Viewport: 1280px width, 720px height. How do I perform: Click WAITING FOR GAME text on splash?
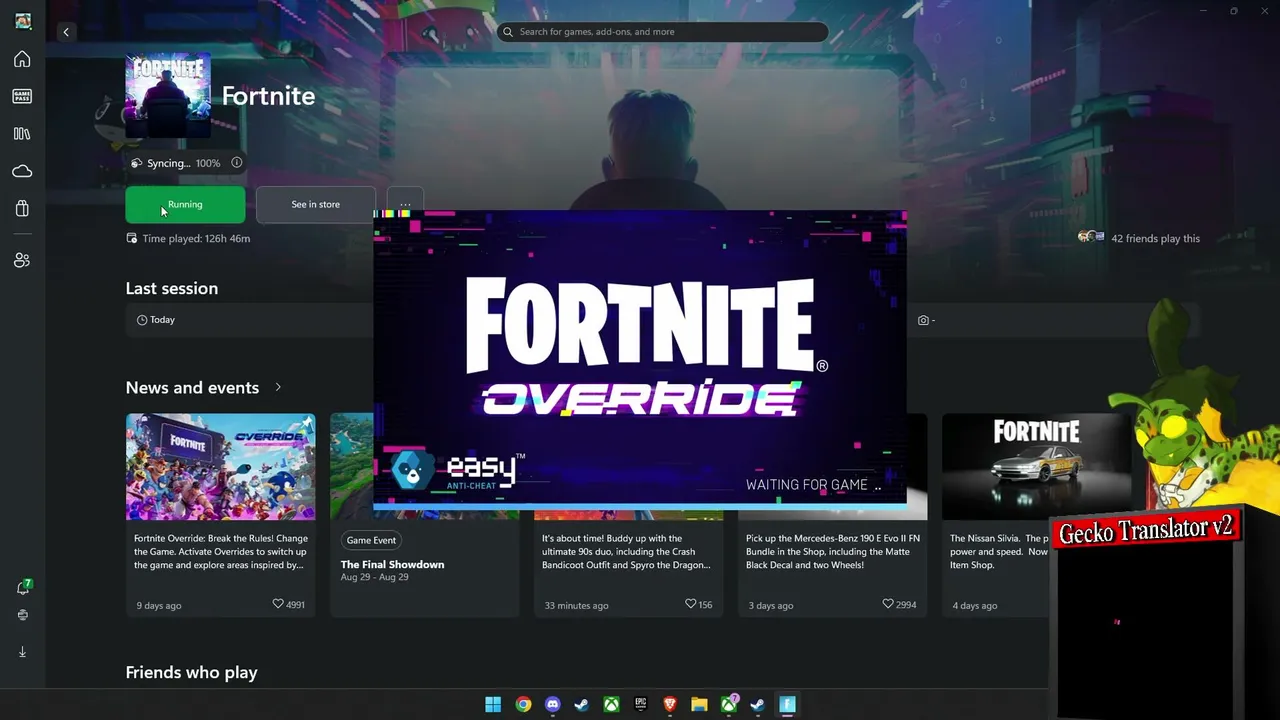814,485
